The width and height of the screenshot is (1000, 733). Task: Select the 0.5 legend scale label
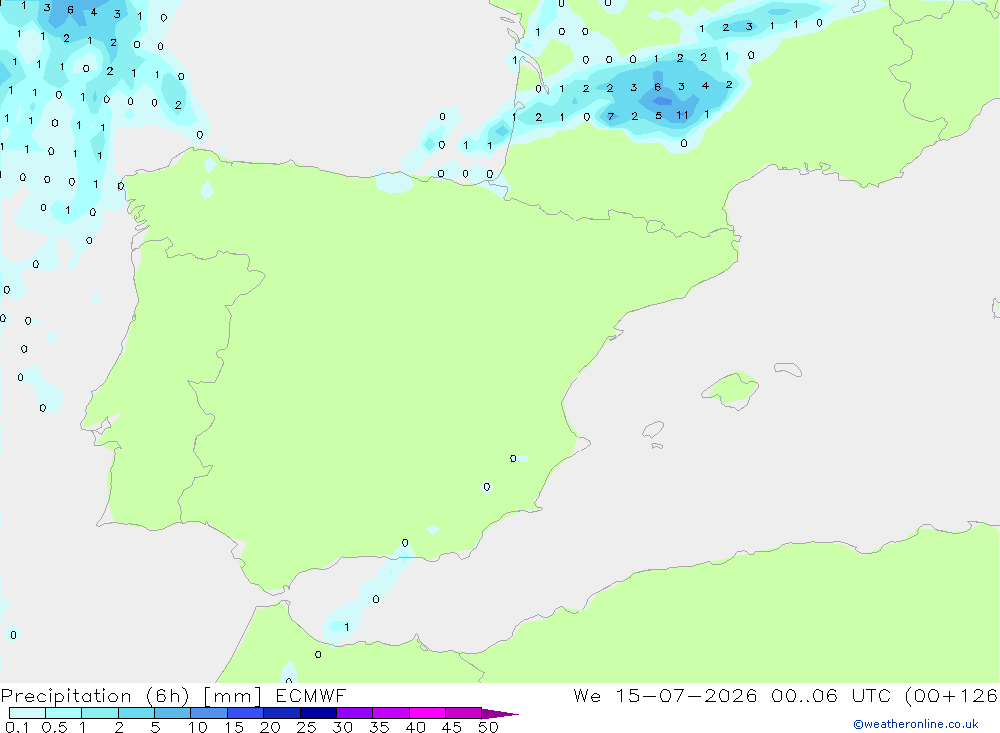[x=54, y=727]
